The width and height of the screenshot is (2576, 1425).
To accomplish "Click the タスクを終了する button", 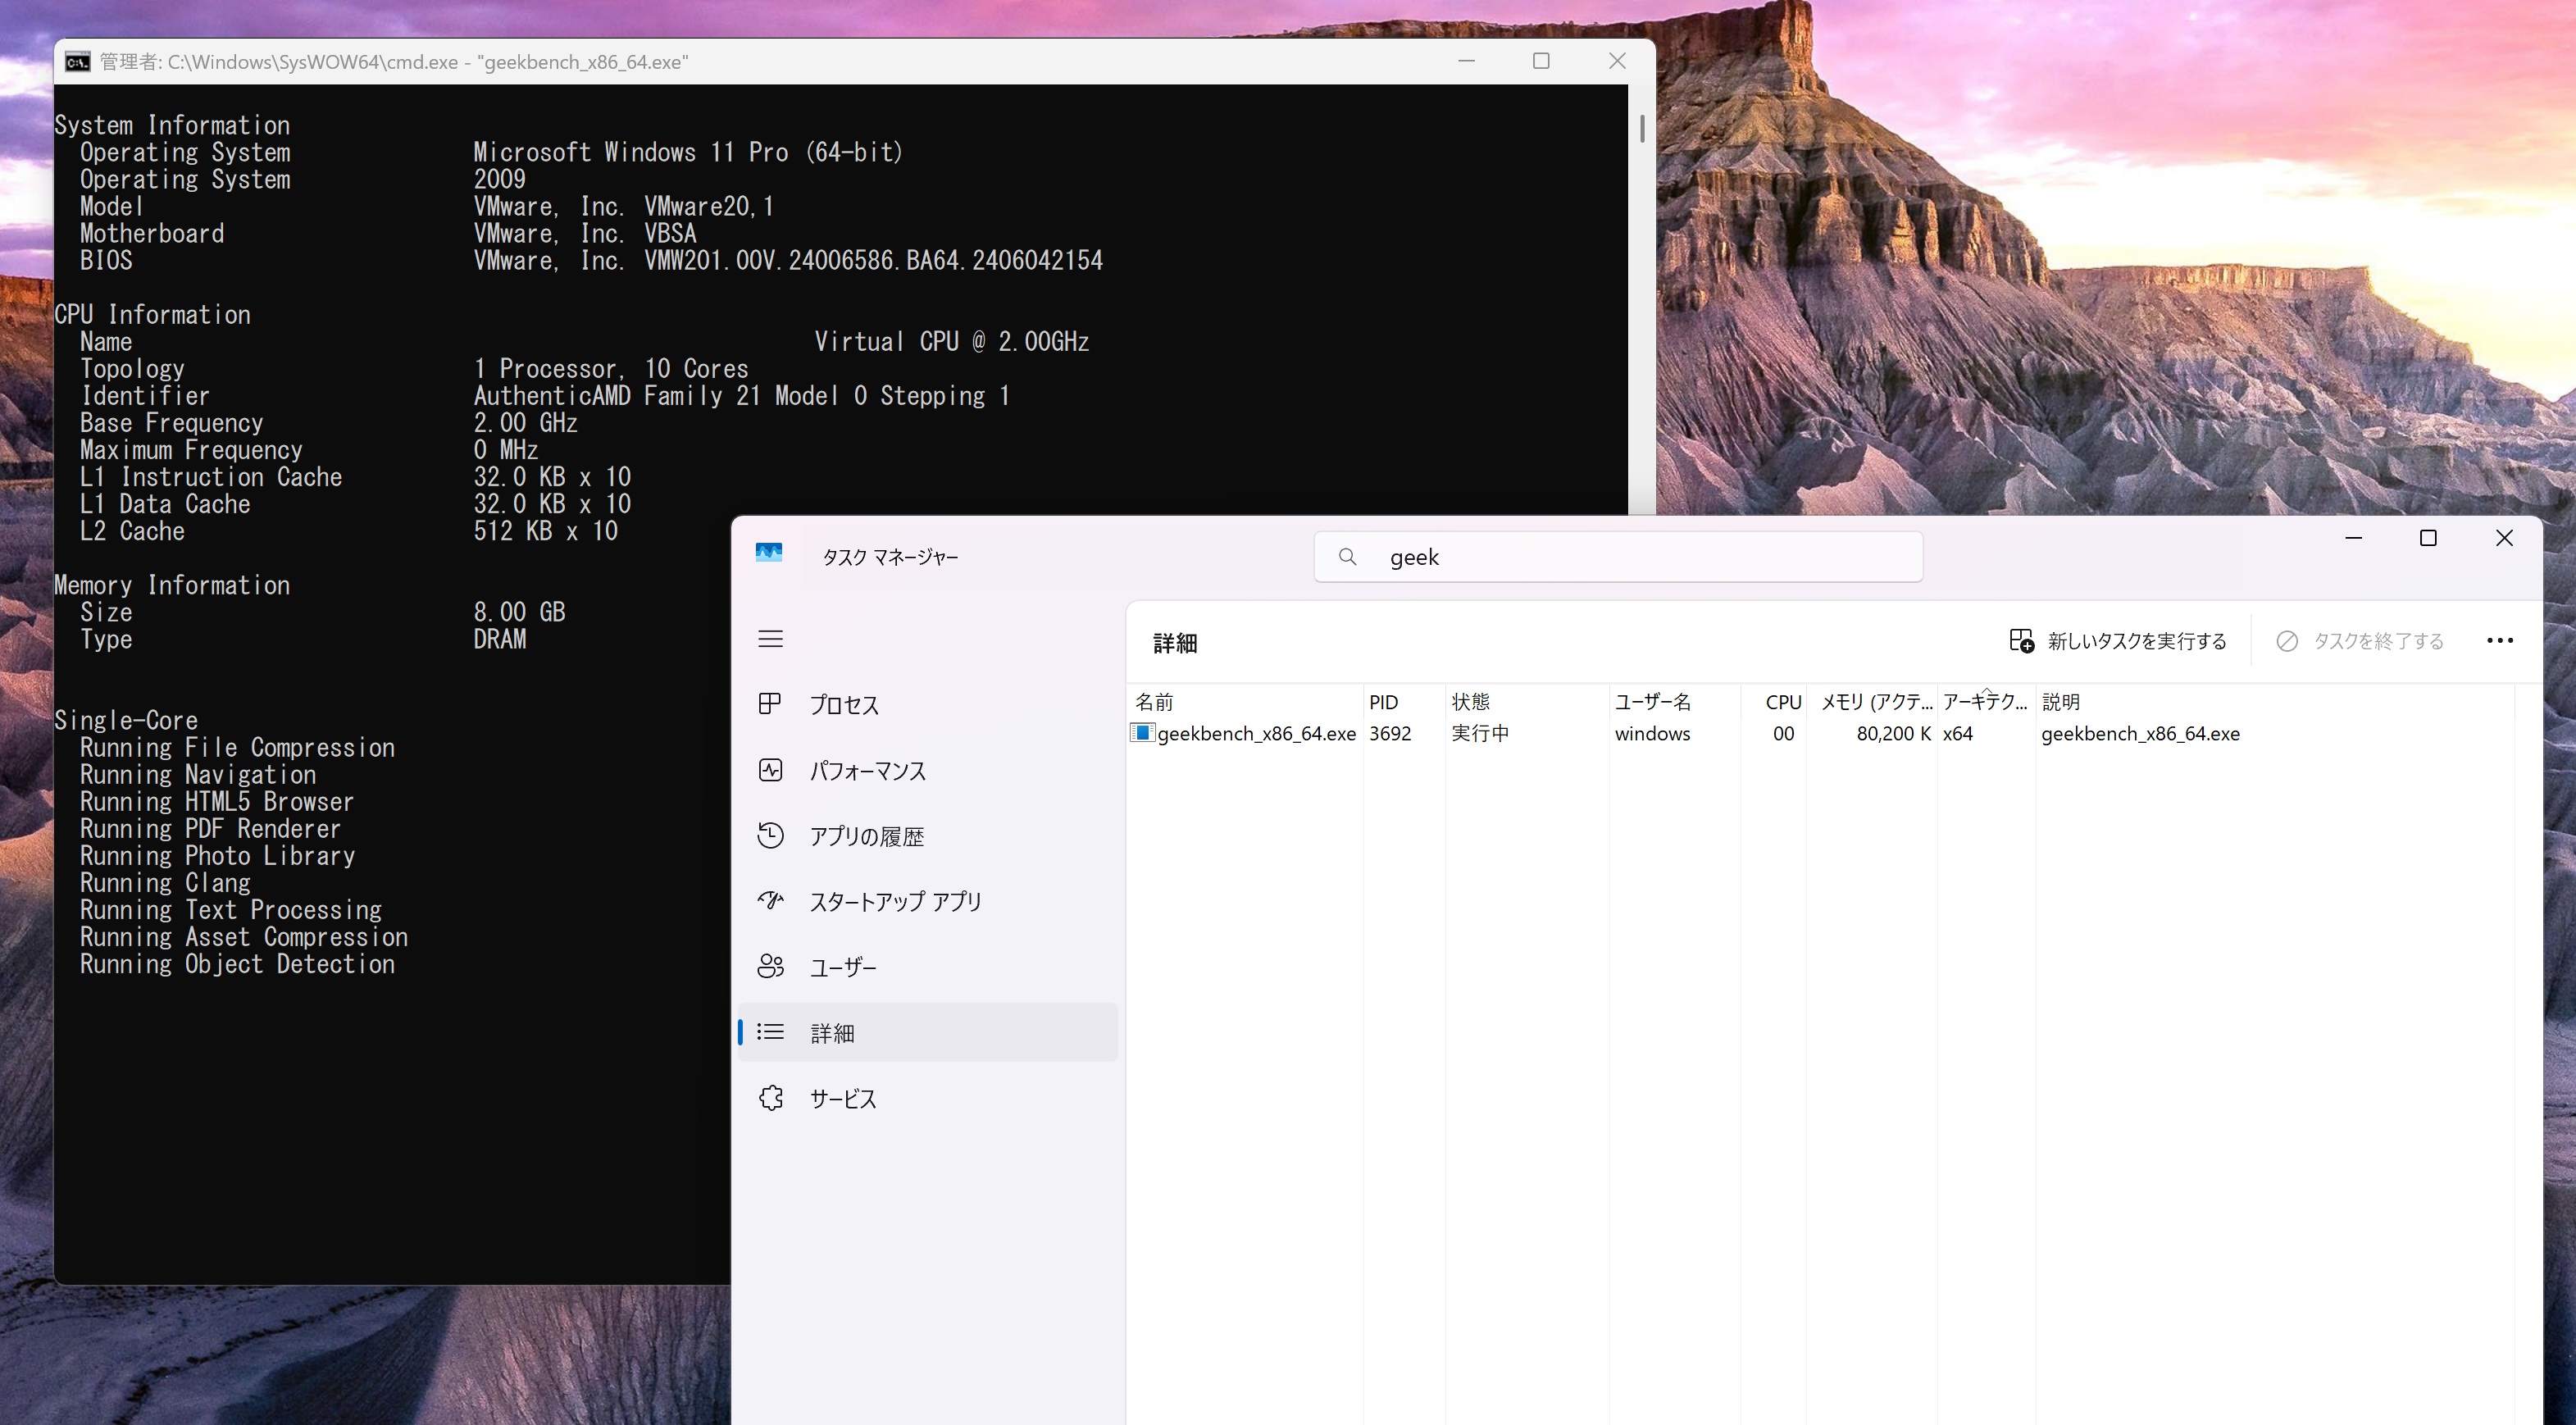I will [2359, 640].
